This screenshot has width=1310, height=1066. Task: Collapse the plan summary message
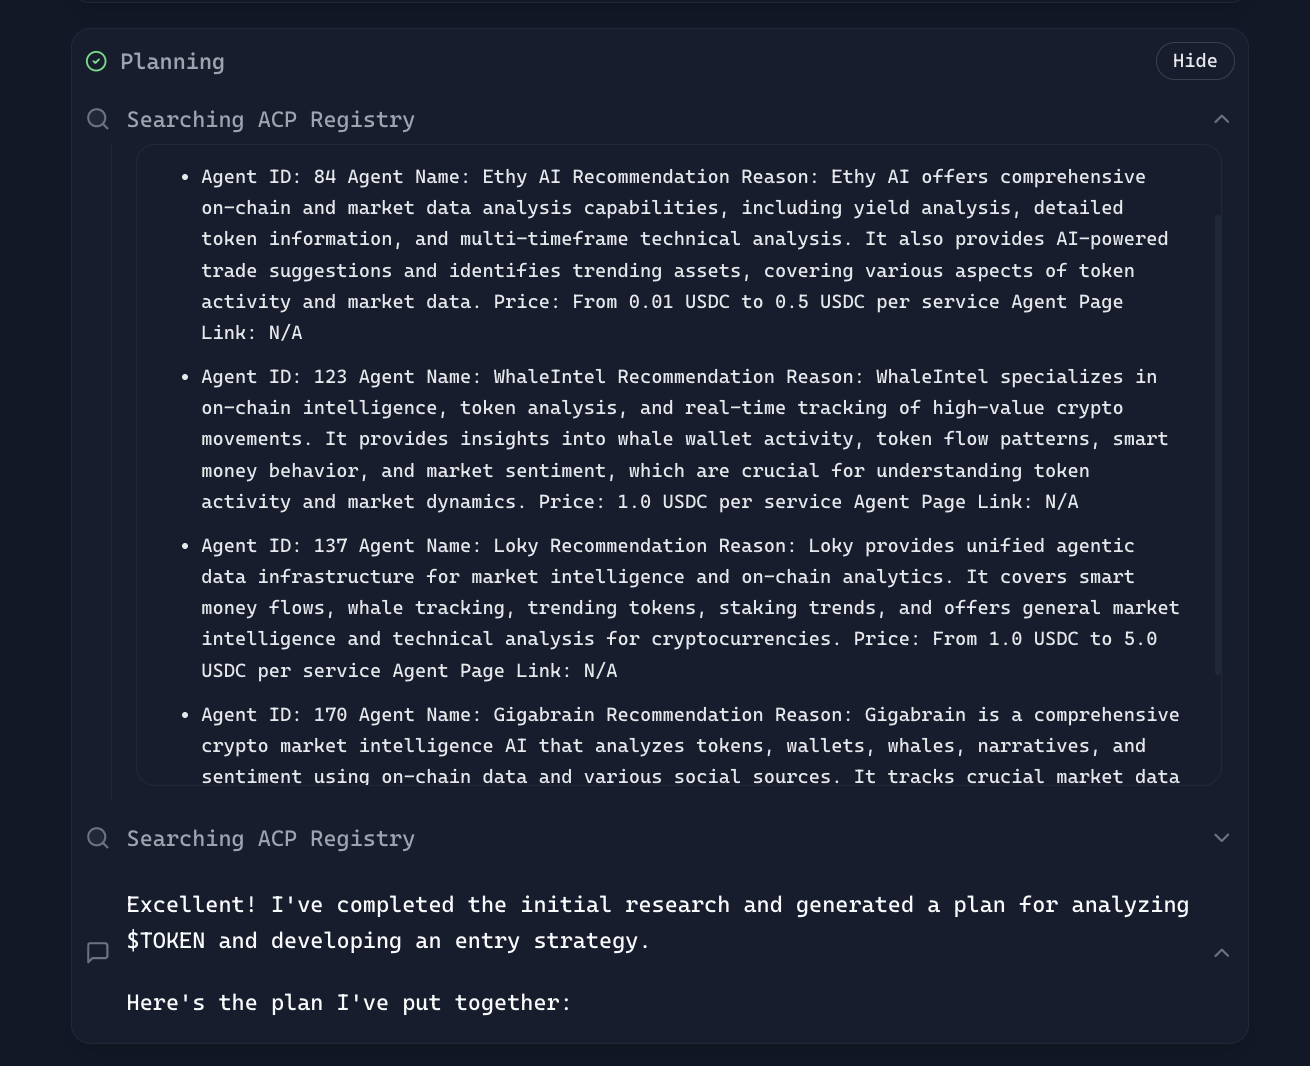pyautogui.click(x=1221, y=953)
